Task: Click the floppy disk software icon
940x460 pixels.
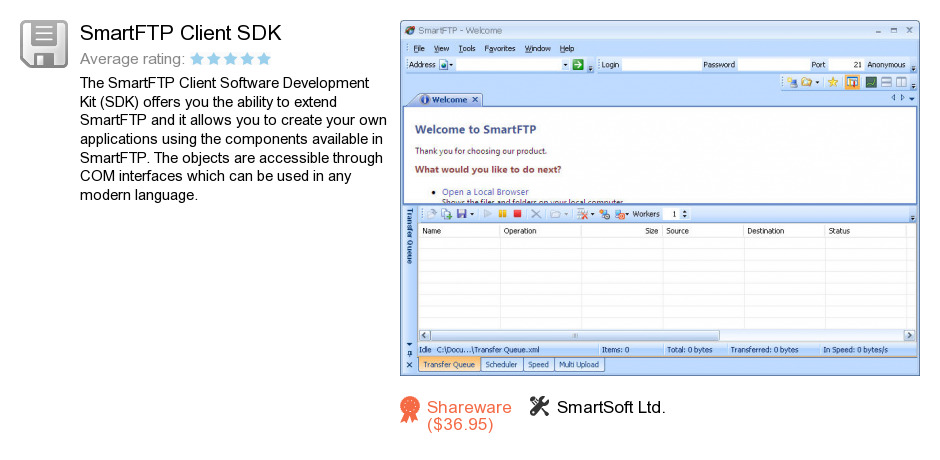Action: pos(44,44)
